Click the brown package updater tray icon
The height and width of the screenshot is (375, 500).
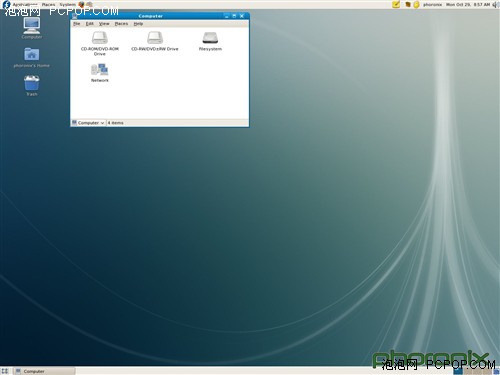[408, 5]
